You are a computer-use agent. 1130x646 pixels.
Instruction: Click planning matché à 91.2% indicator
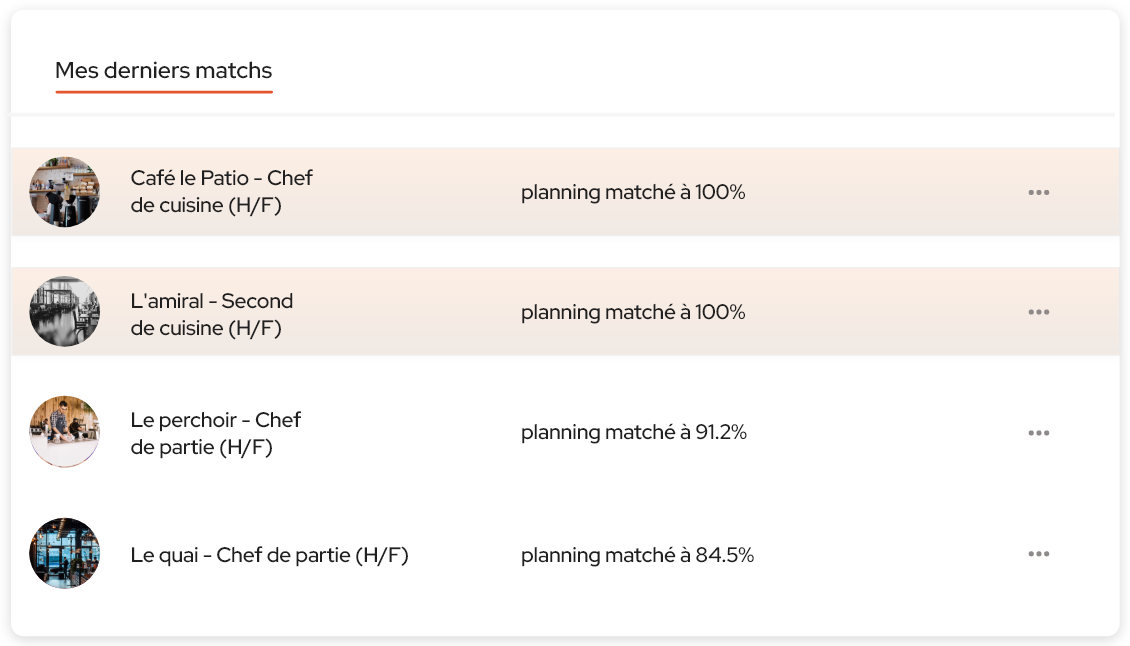pyautogui.click(x=634, y=432)
